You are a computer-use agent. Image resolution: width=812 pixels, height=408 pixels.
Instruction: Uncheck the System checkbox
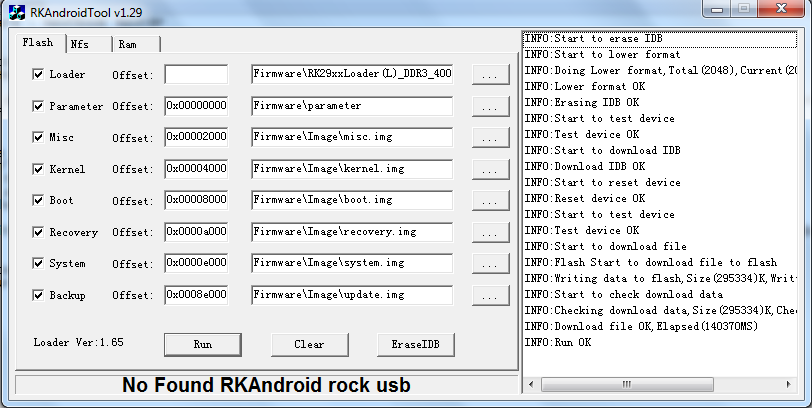point(38,263)
